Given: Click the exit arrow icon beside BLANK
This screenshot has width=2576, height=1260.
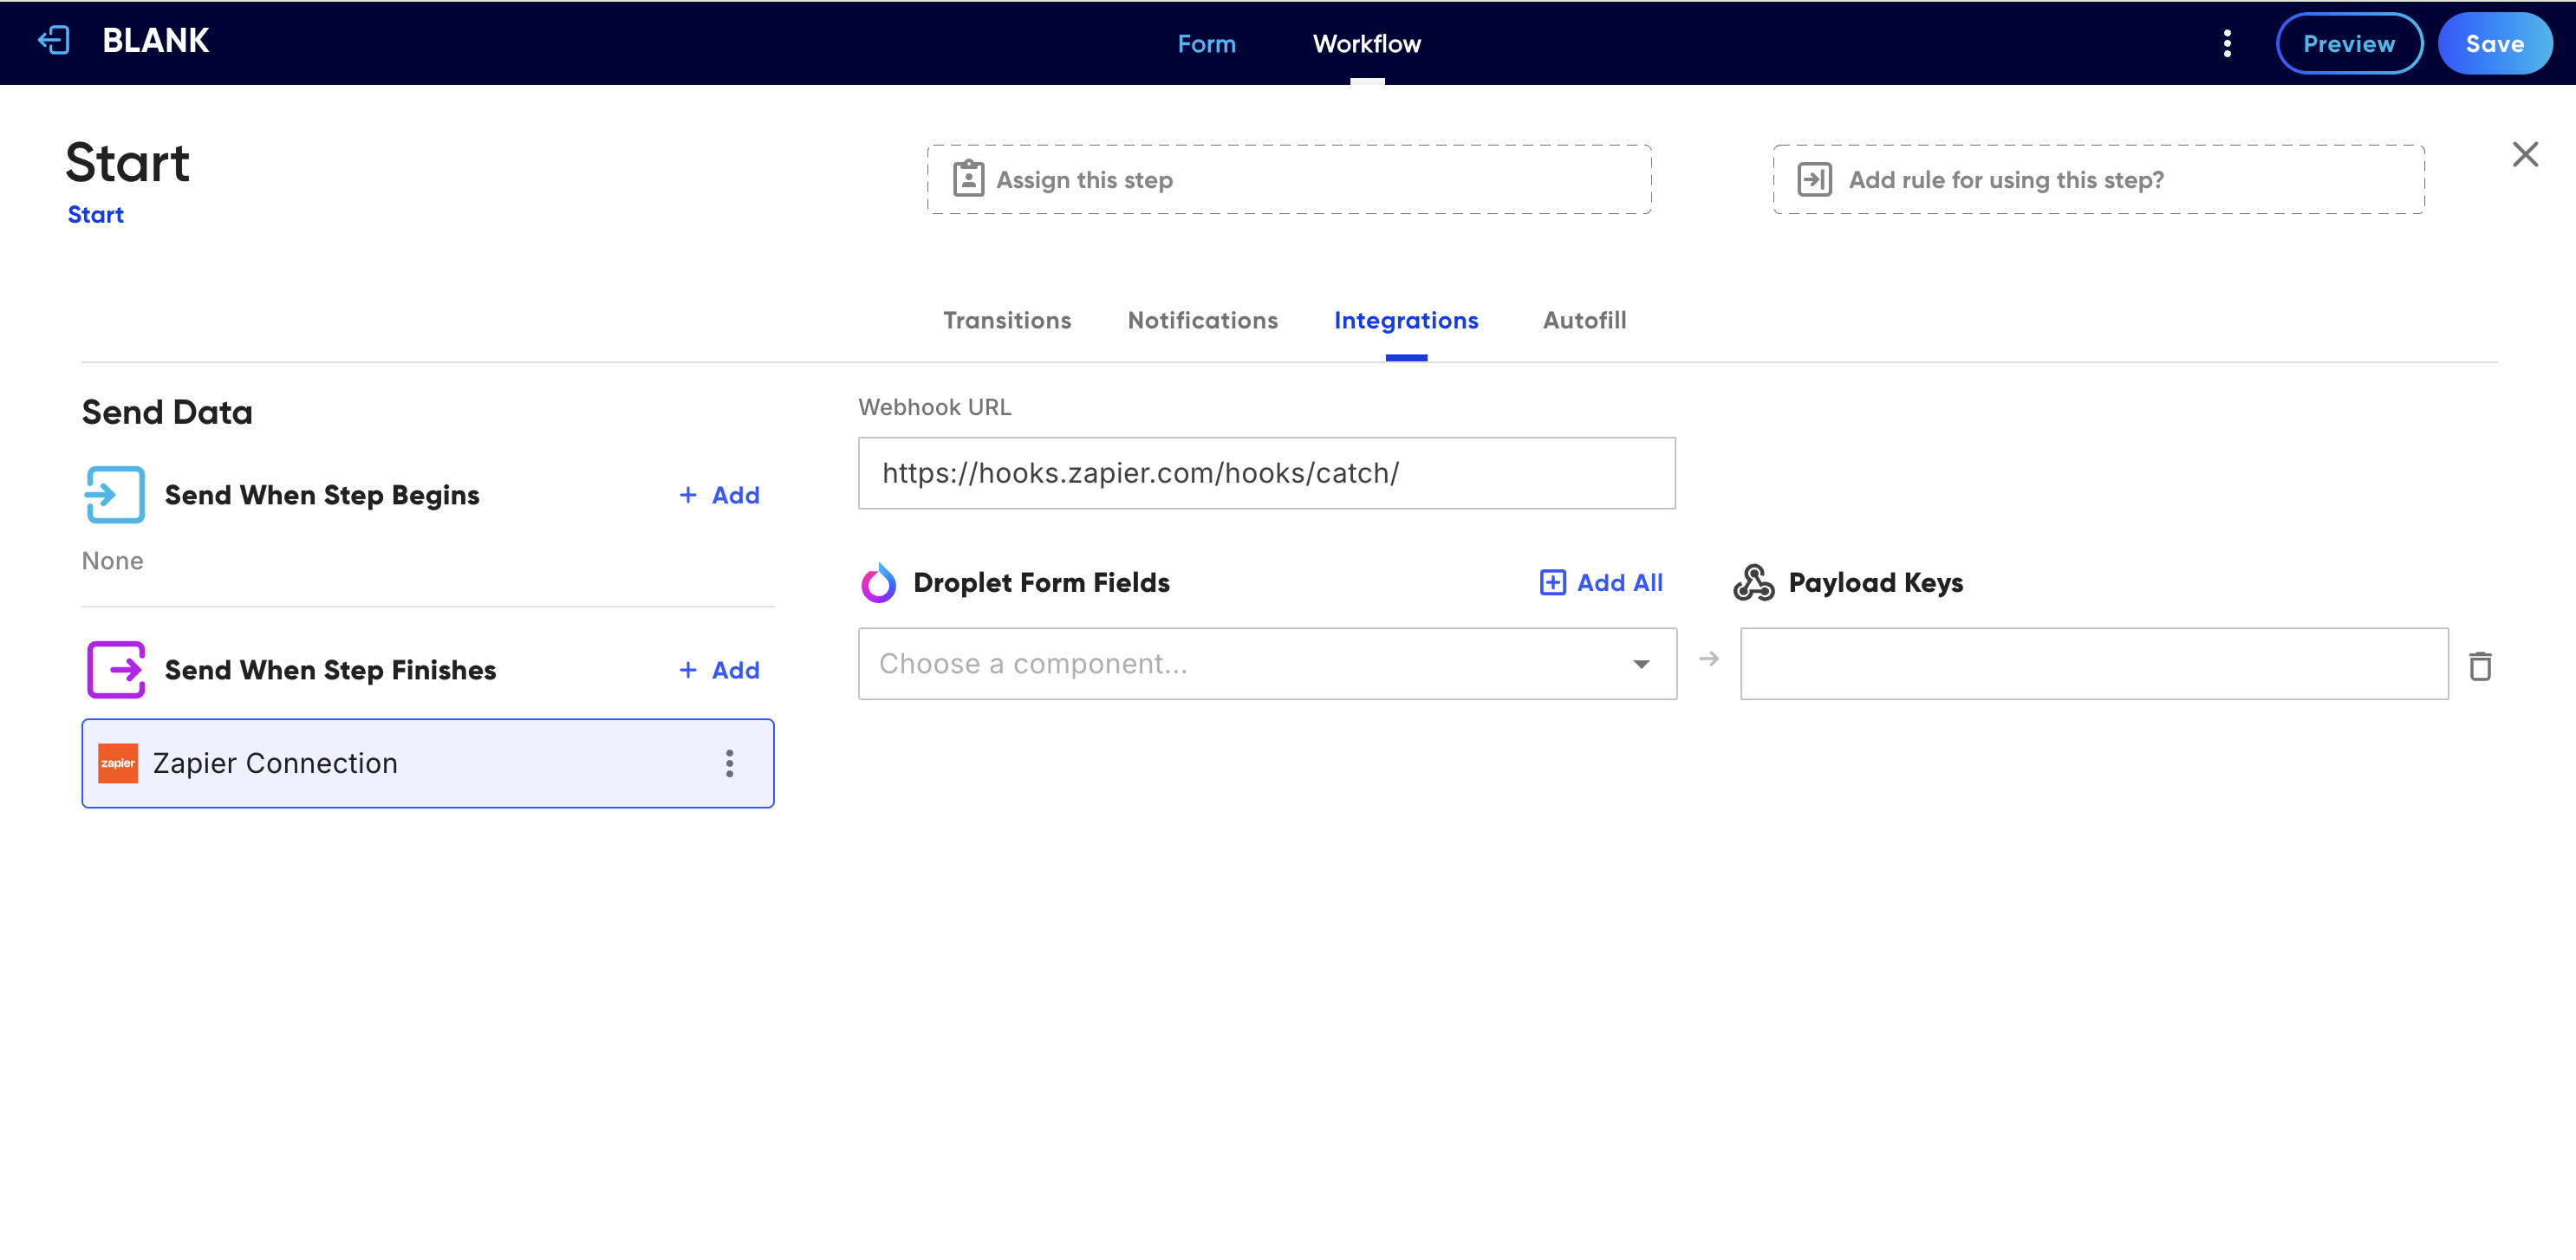Looking at the screenshot, I should tap(53, 41).
